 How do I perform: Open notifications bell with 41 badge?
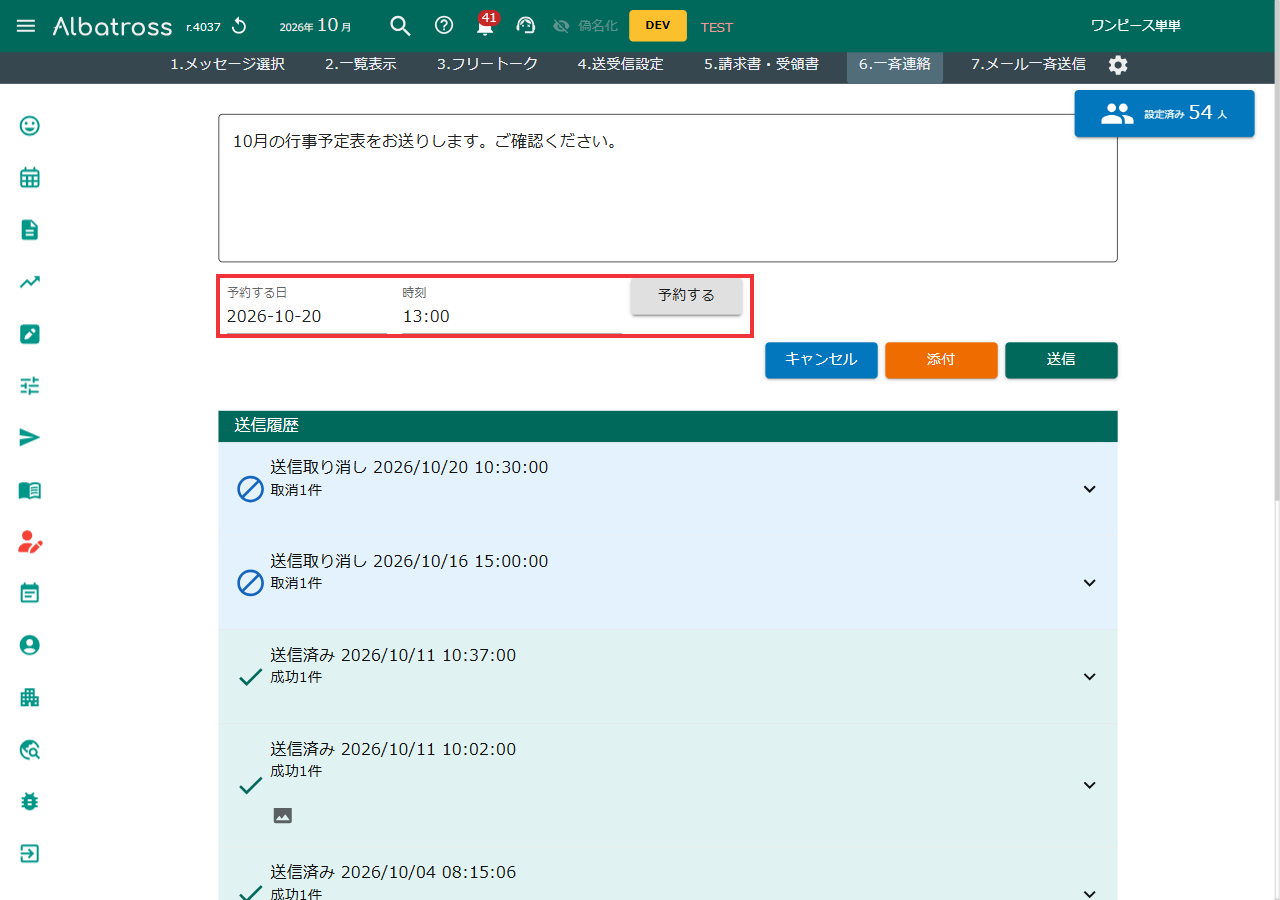click(x=486, y=24)
